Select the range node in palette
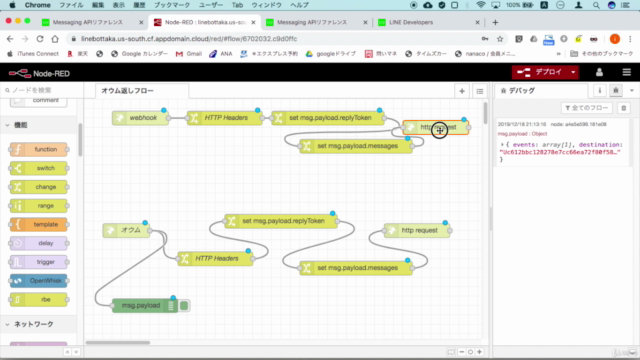The image size is (640, 360). [x=39, y=206]
